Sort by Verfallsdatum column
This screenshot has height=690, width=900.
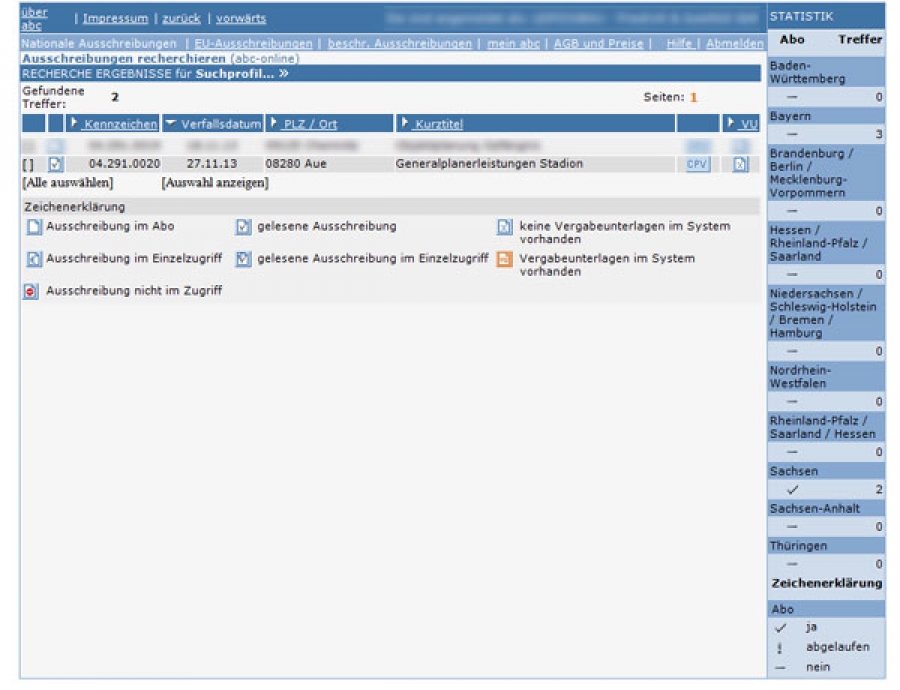(221, 124)
